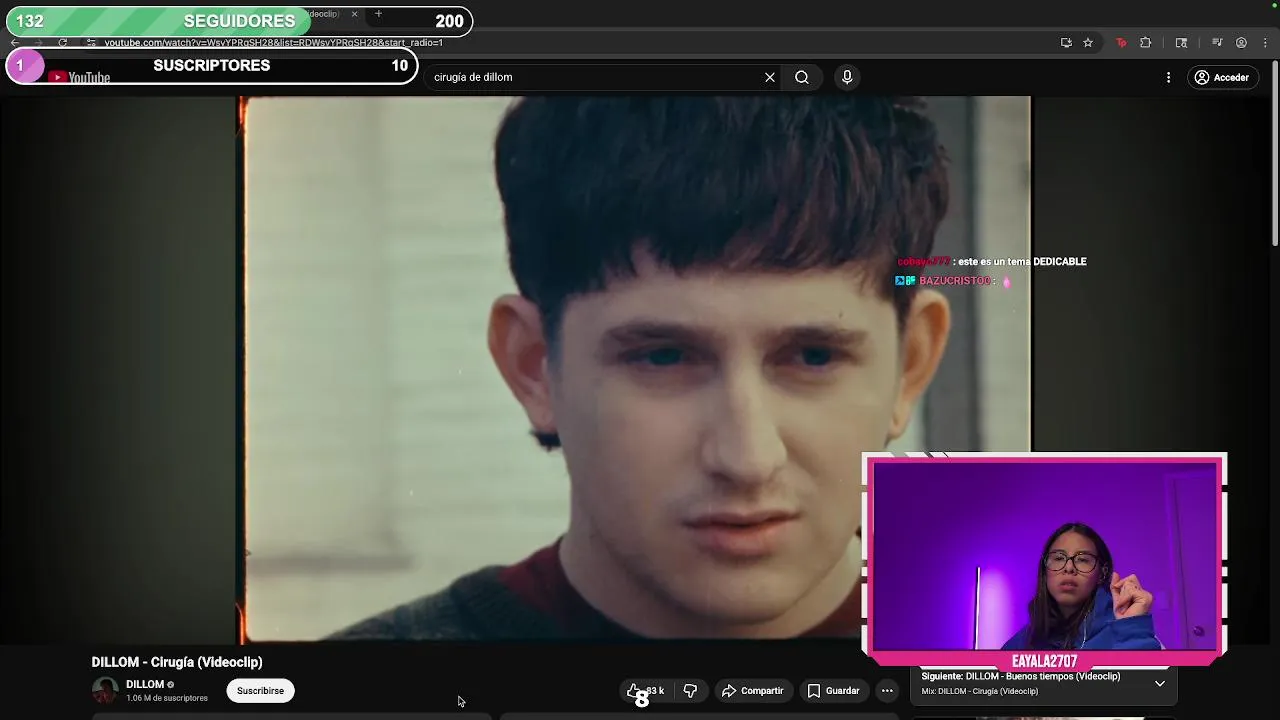Go to the YouTube home logo
The image size is (1280, 720).
[x=79, y=78]
